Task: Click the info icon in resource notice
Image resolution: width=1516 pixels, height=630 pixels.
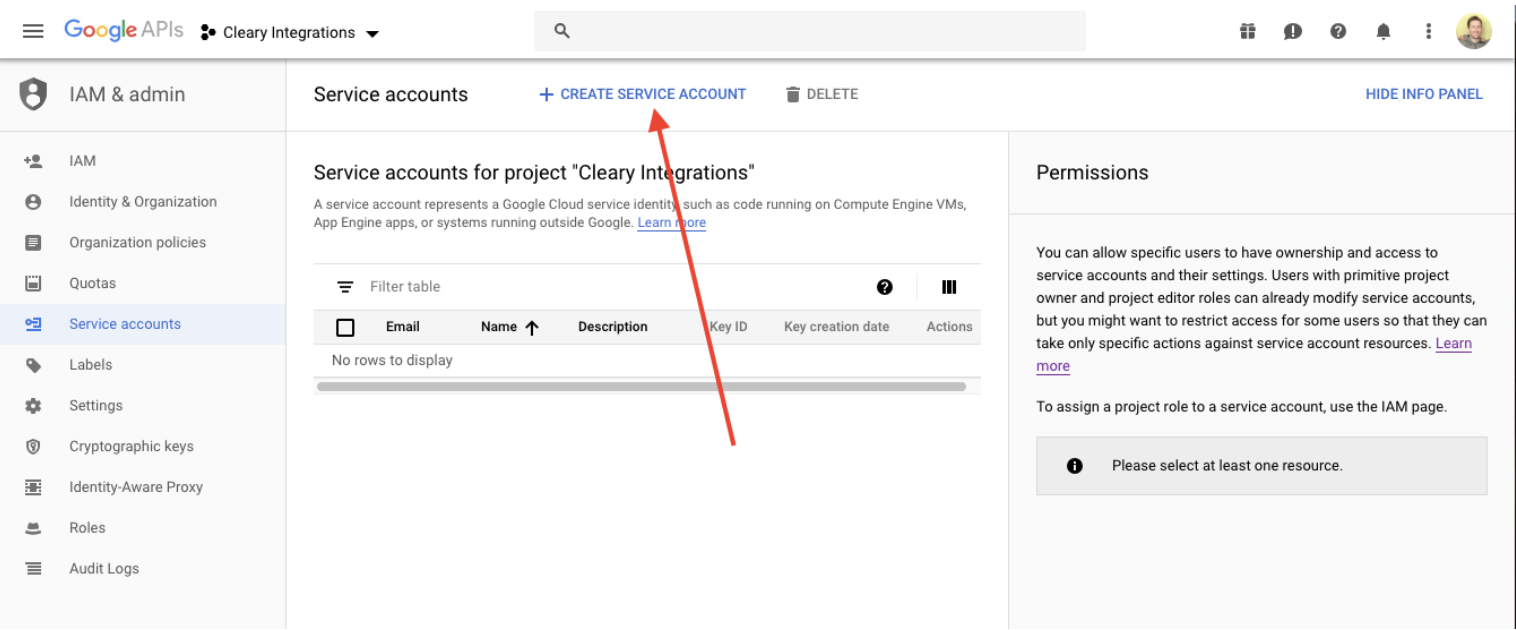Action: coord(1075,466)
